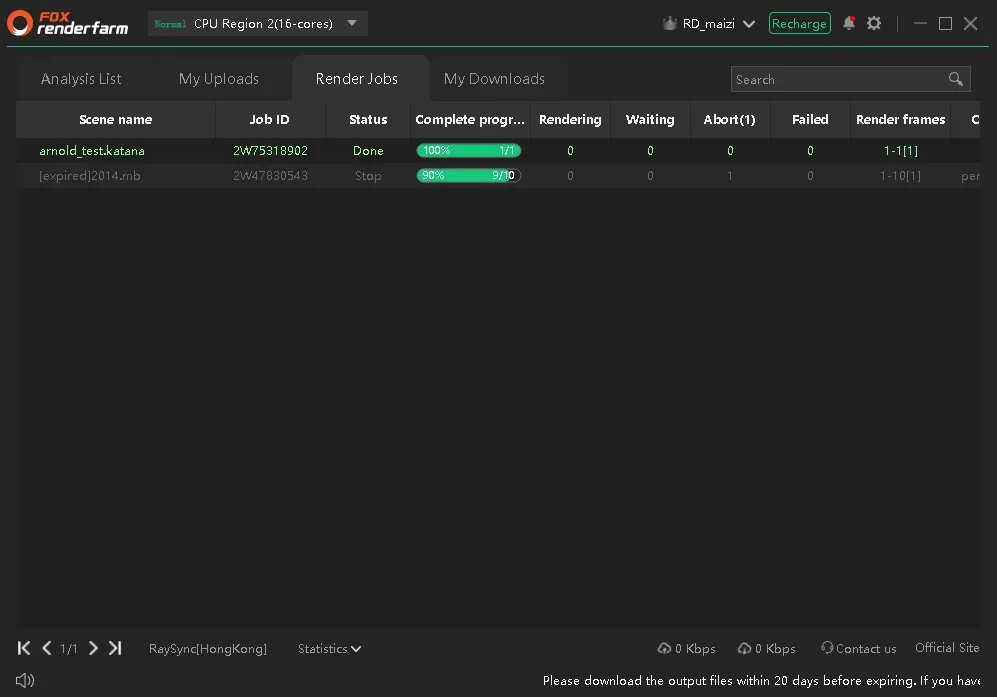The width and height of the screenshot is (997, 697).
Task: Click the 90% progress bar
Action: pos(469,176)
